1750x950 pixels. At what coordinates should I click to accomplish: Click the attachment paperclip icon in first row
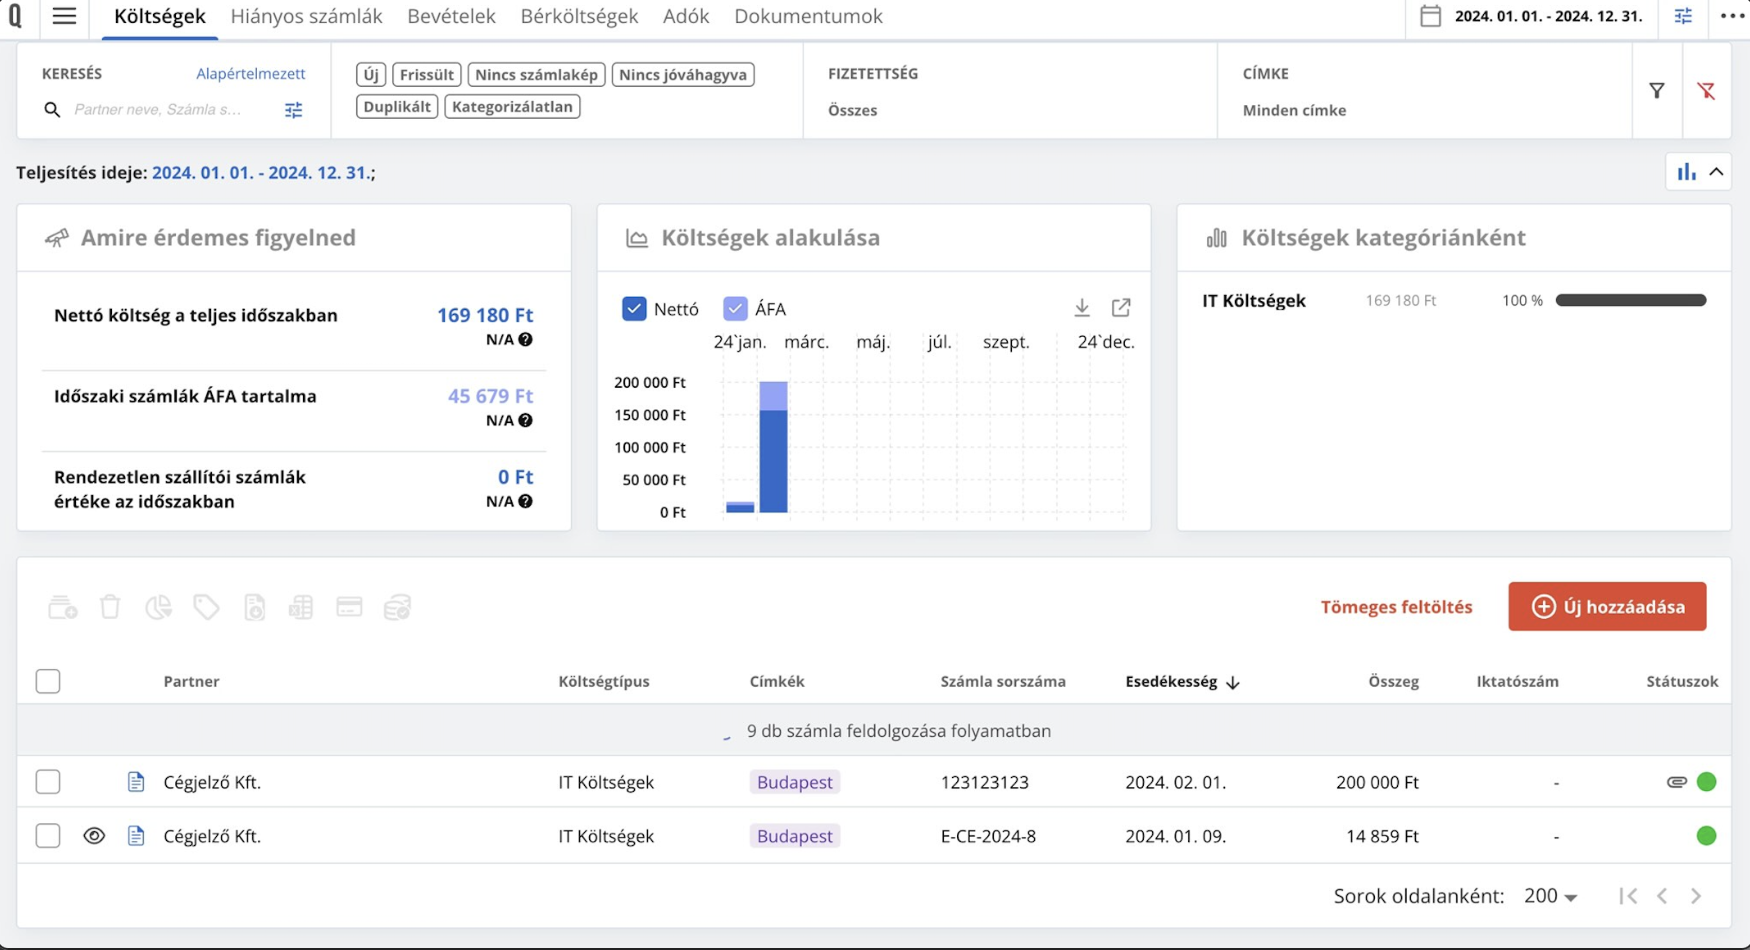pos(1676,782)
